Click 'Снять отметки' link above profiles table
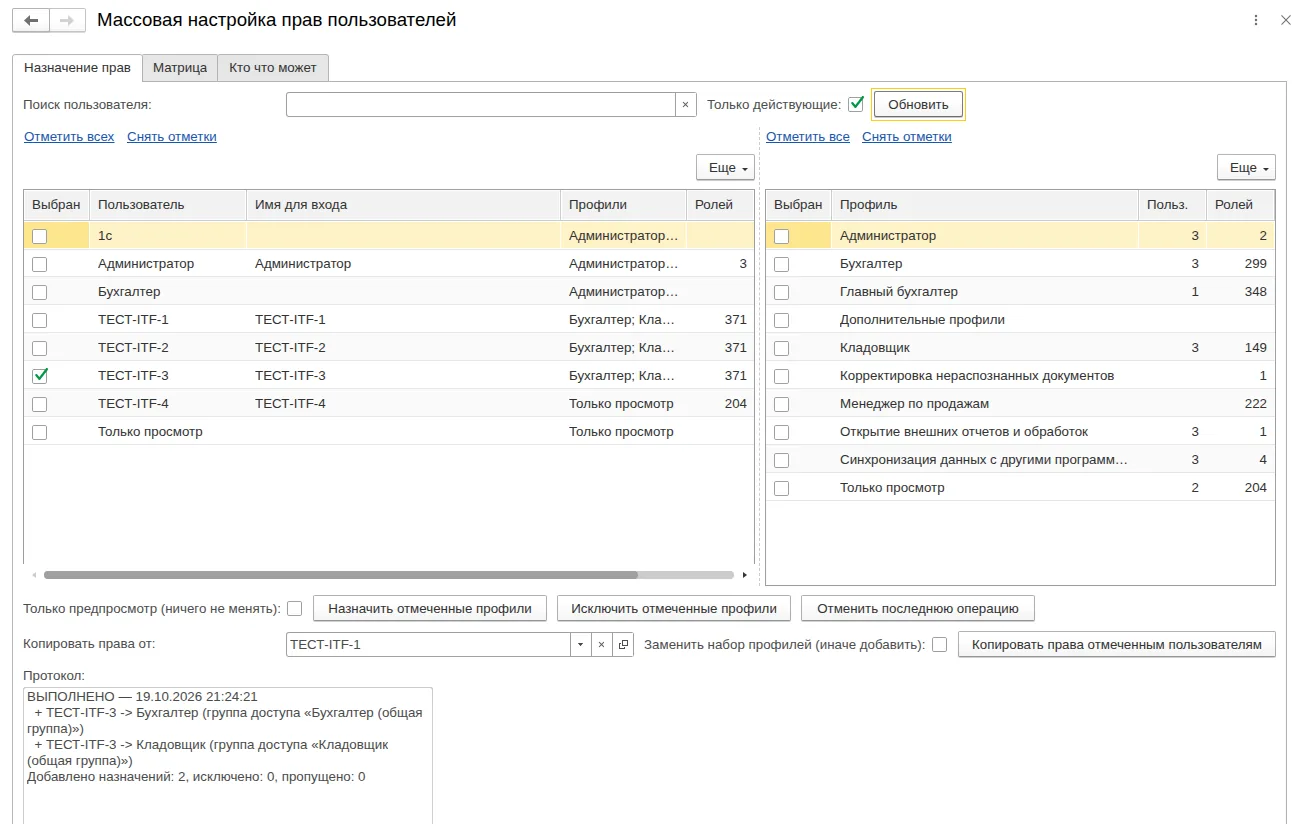 907,137
